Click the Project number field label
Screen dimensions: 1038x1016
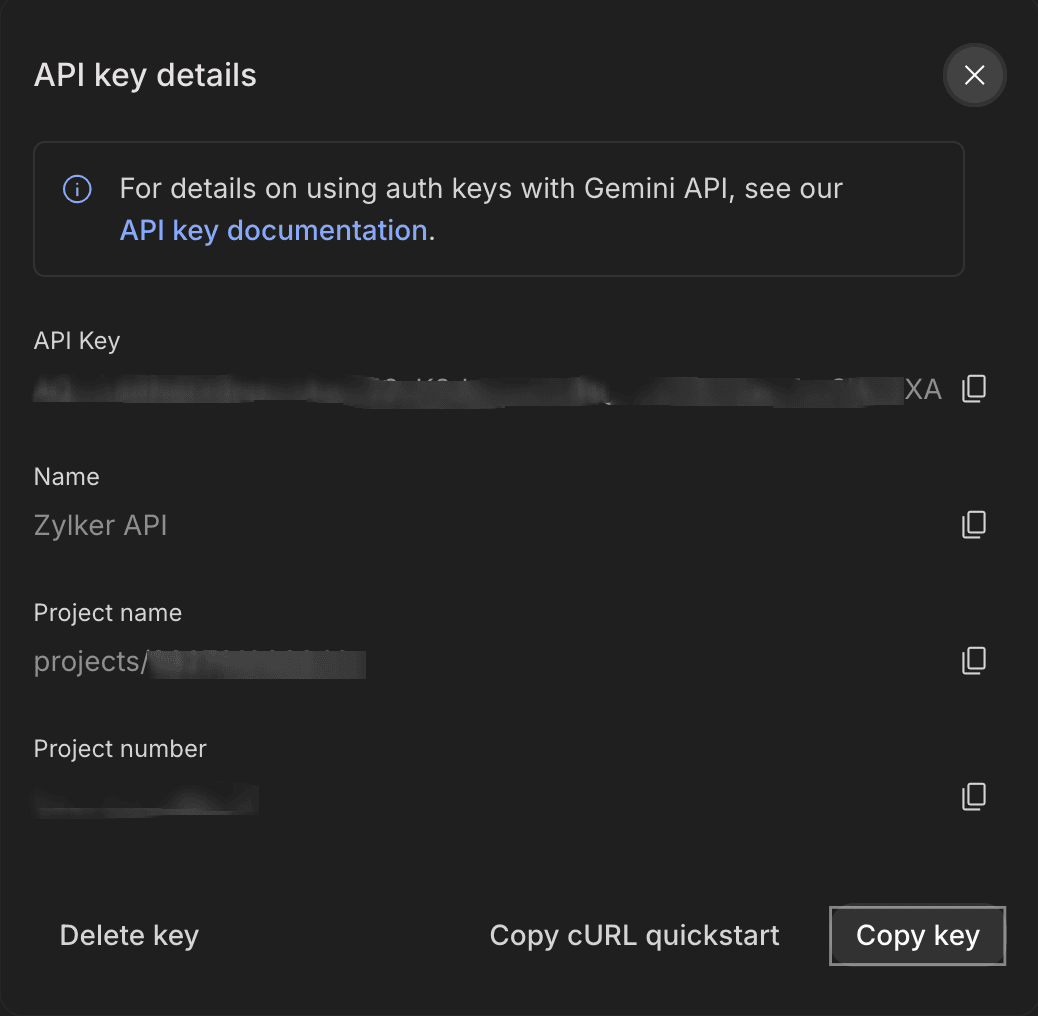point(120,749)
